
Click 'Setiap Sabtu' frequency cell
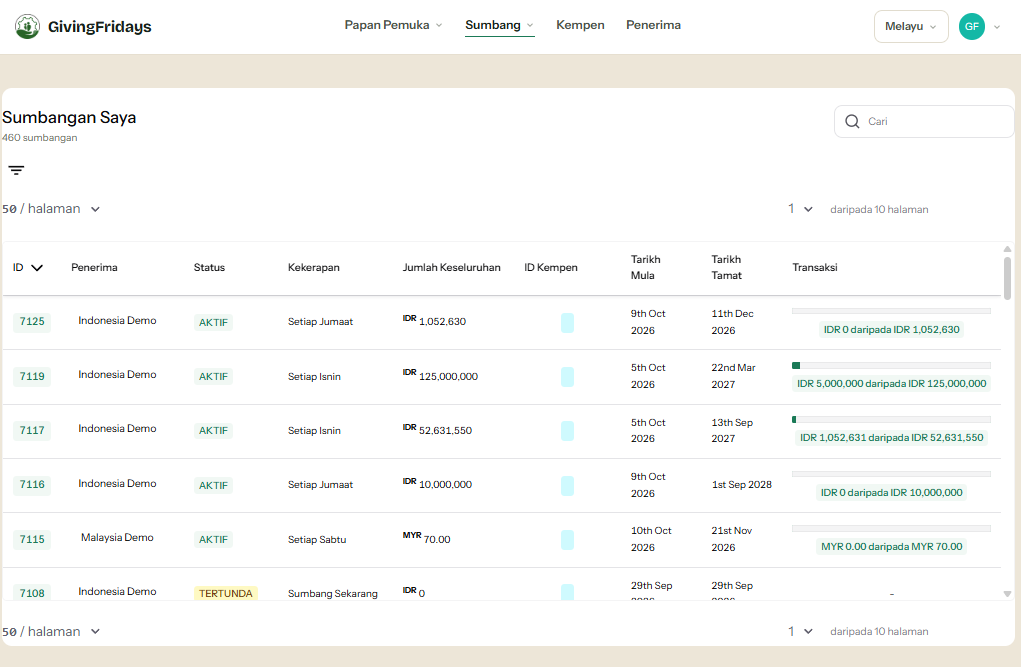317,539
